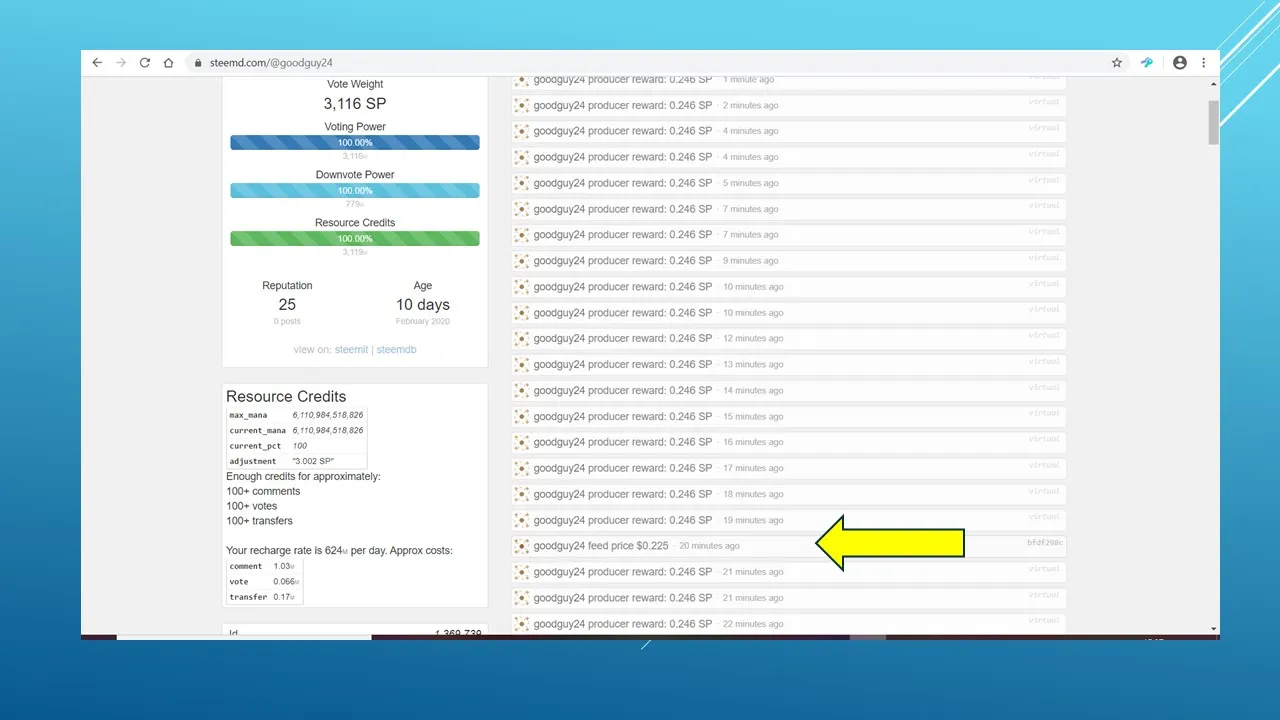Open goodguy24 link in 2 minutes ago row

559,105
